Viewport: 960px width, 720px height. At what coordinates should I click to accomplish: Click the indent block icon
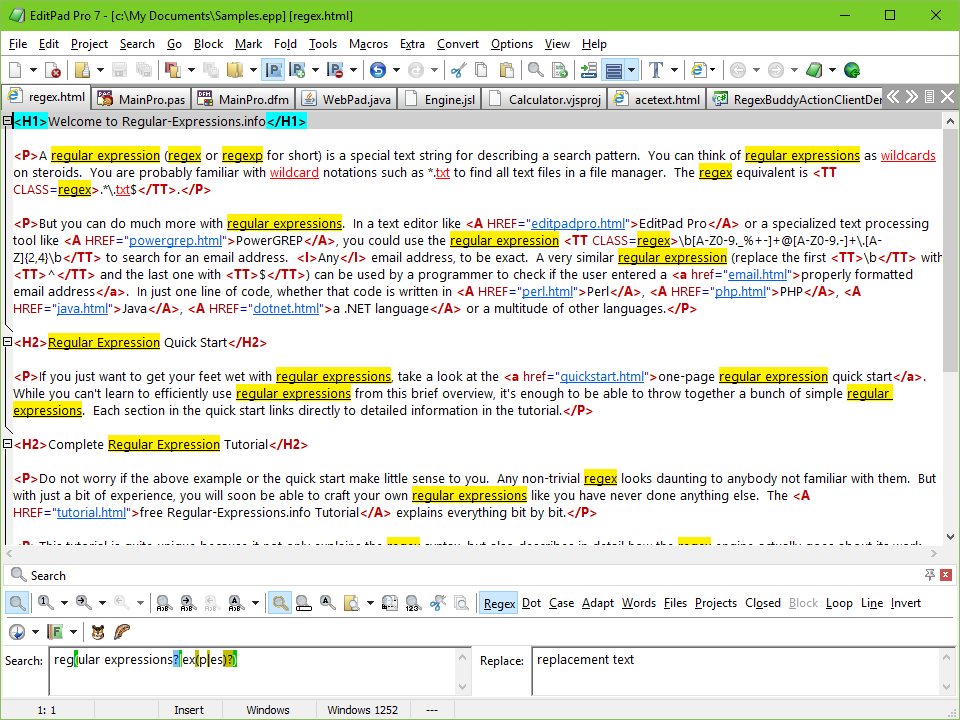[588, 70]
